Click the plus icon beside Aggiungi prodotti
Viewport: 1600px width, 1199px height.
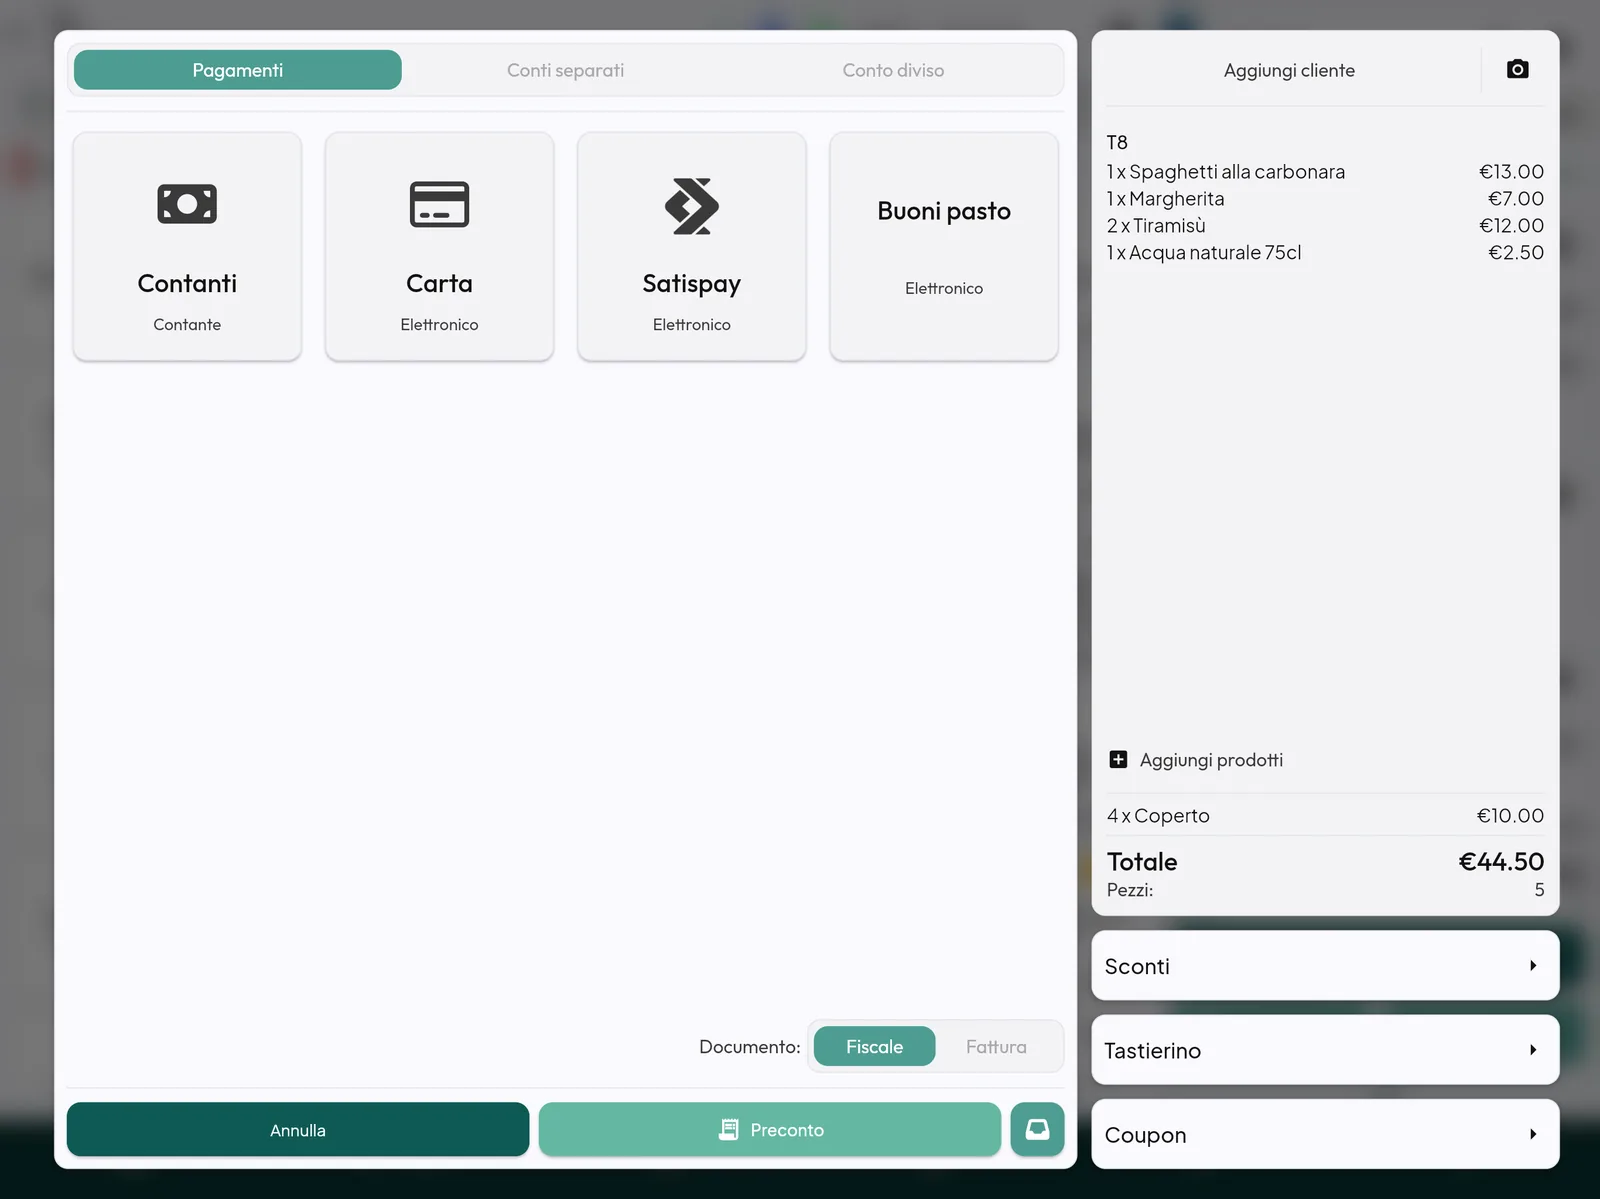click(x=1118, y=760)
